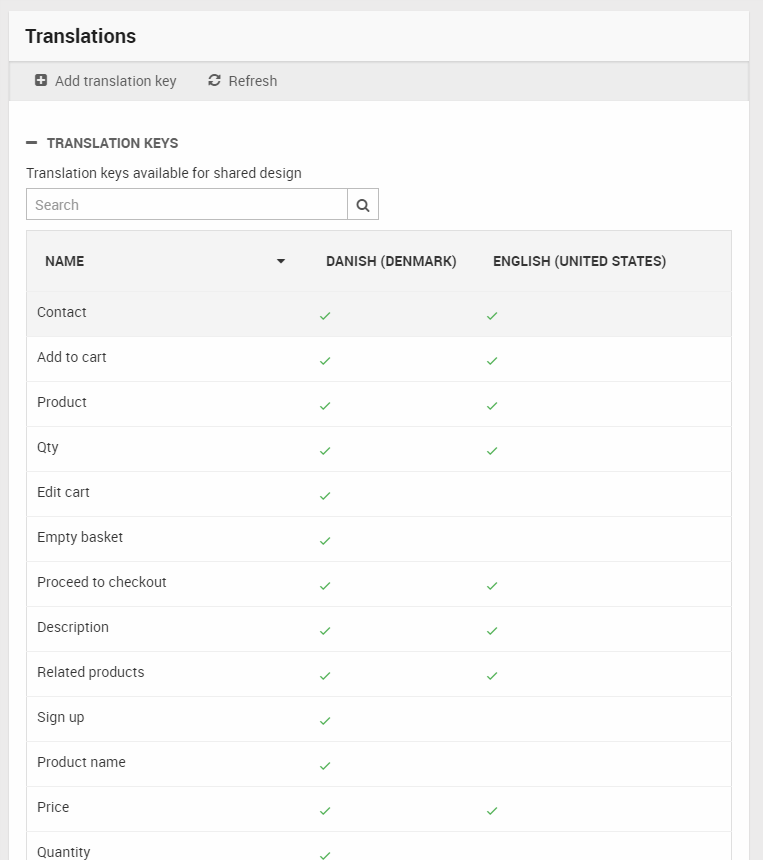
Task: Click the Refresh arrows icon
Action: [214, 80]
